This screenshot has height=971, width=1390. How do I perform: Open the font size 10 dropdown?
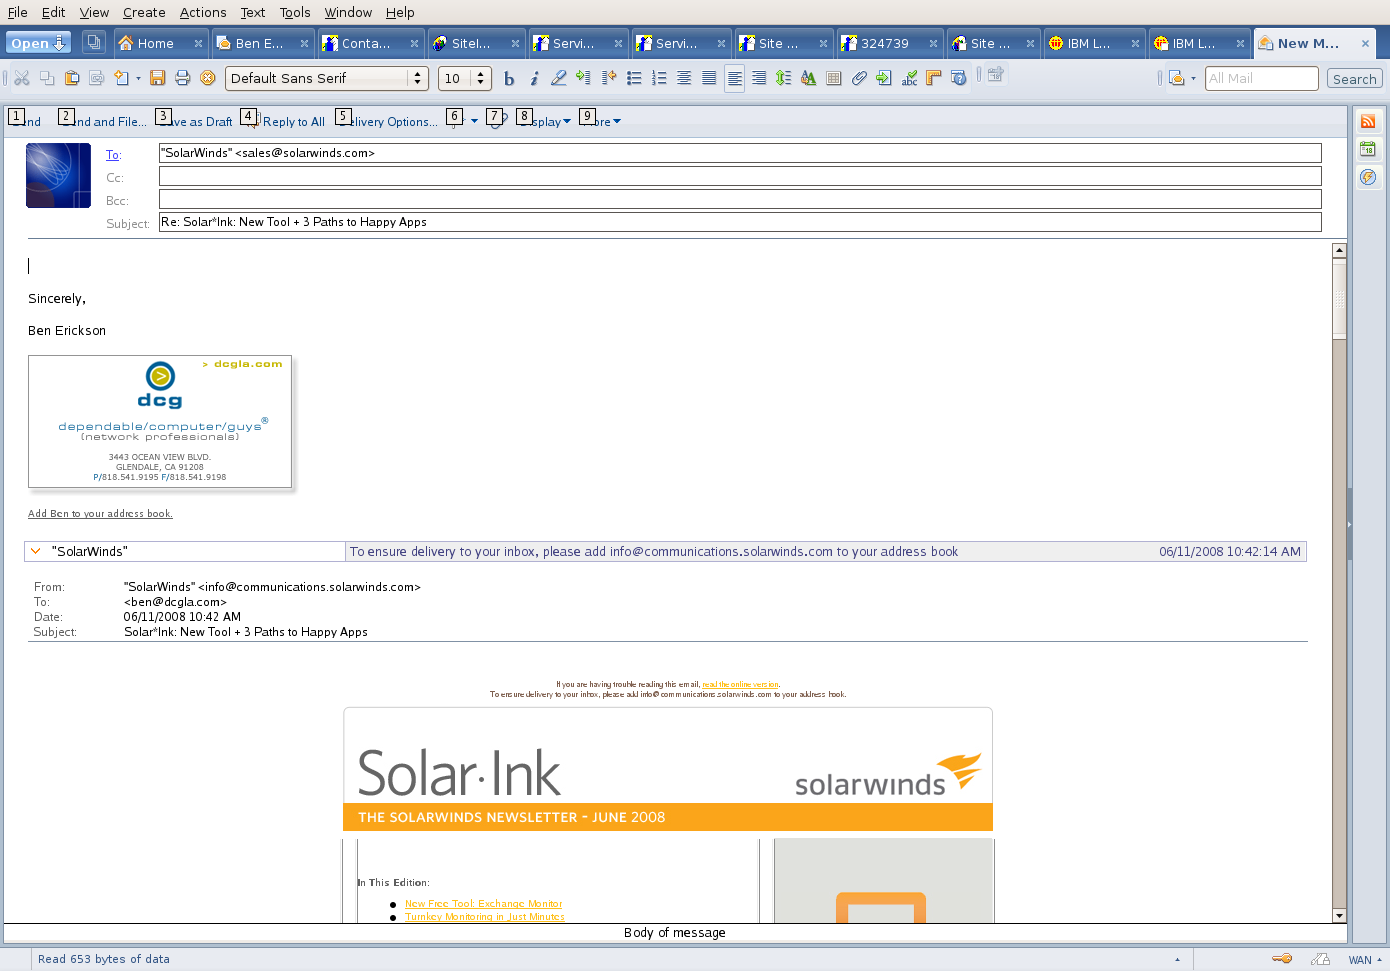pos(465,78)
